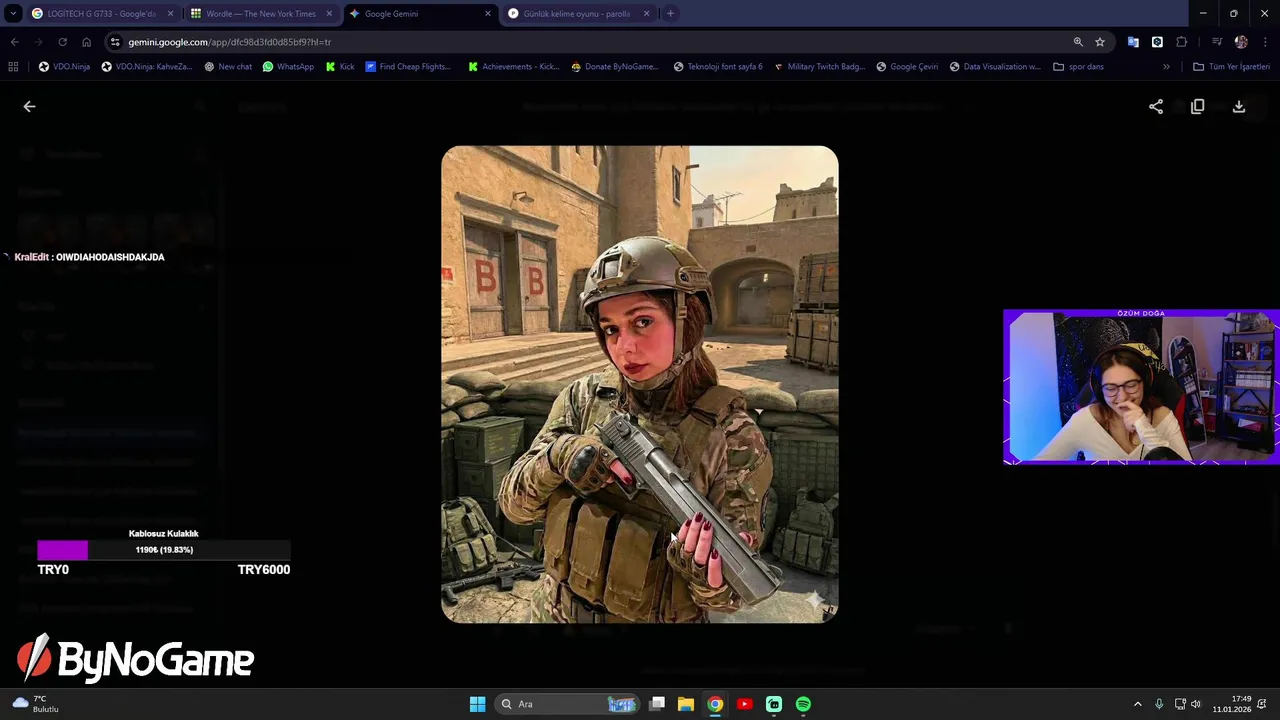Open Spotify from the taskbar
The height and width of the screenshot is (720, 1280).
tap(803, 704)
